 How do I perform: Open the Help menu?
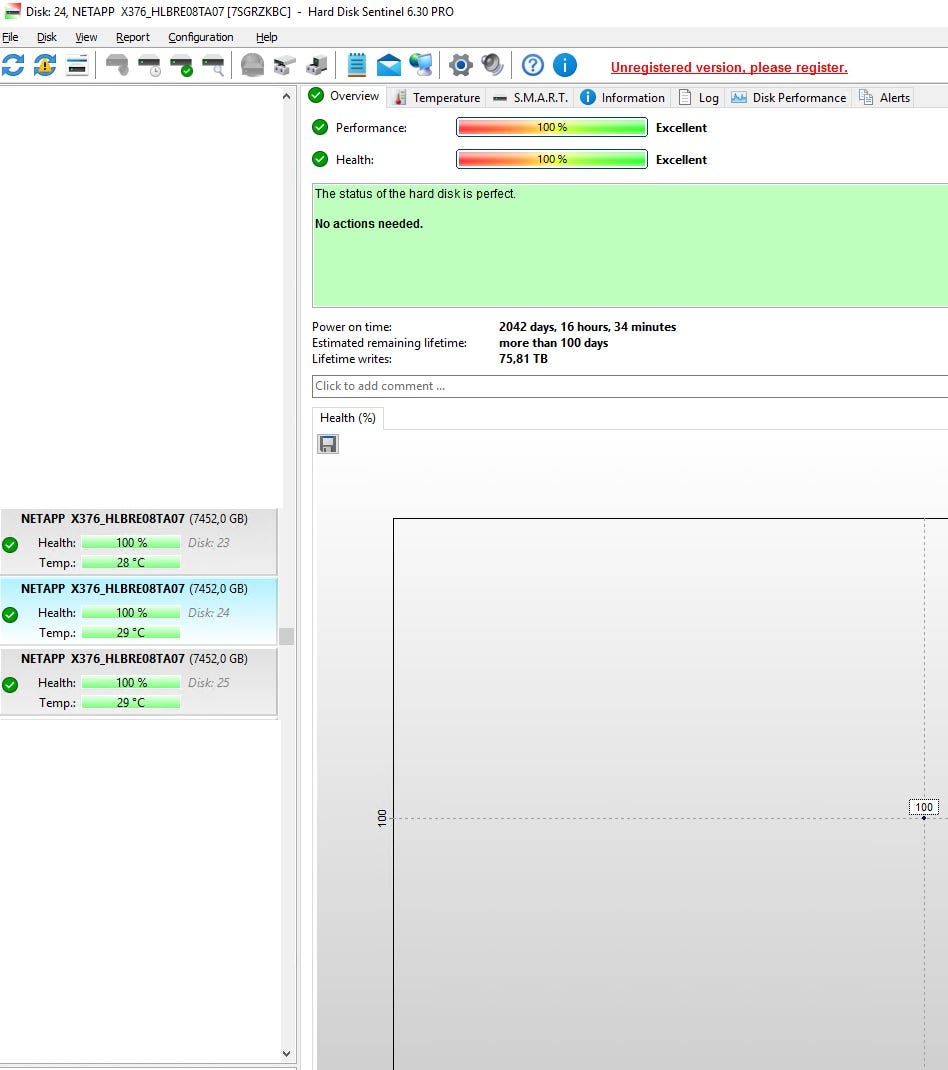[x=266, y=37]
